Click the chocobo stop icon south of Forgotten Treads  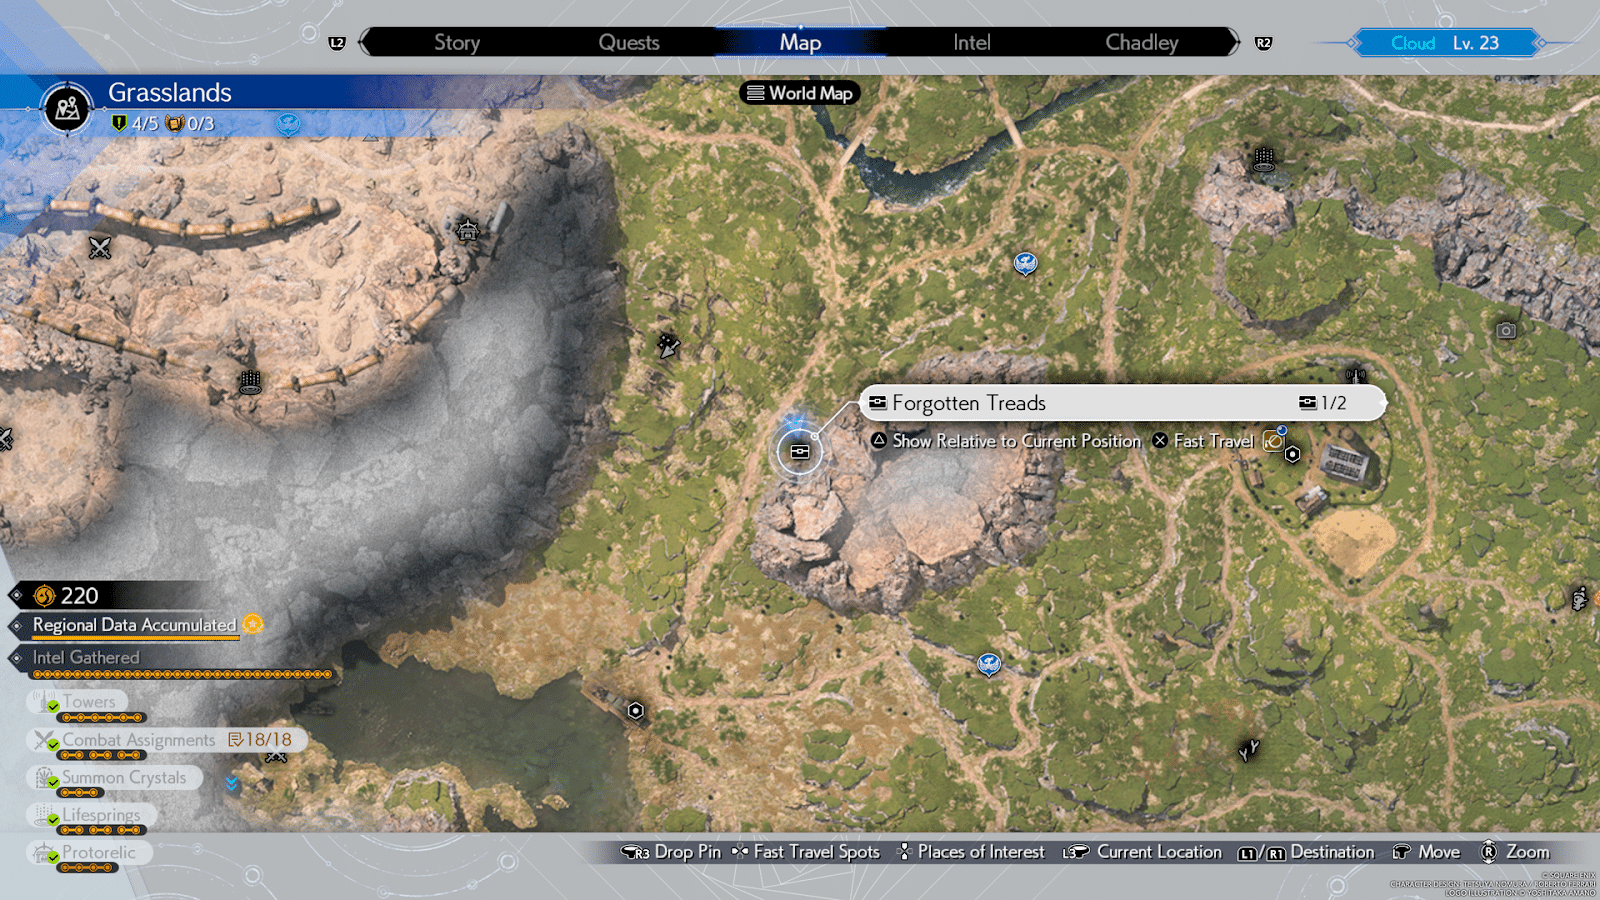pos(989,664)
